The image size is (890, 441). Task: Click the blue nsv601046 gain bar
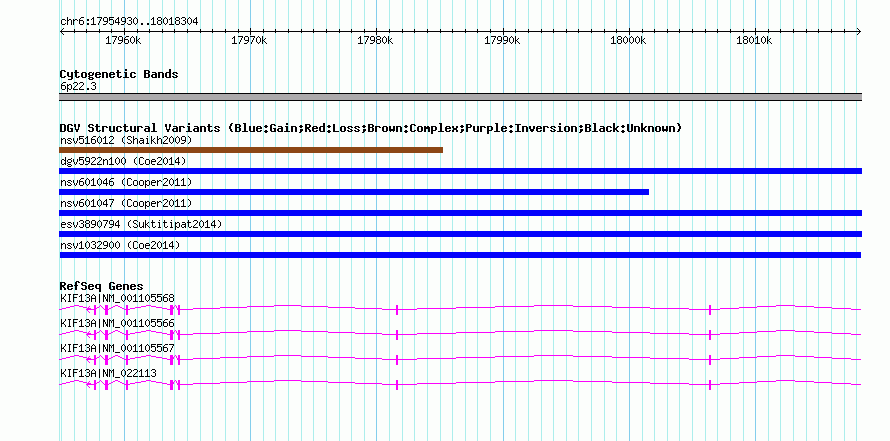[354, 192]
